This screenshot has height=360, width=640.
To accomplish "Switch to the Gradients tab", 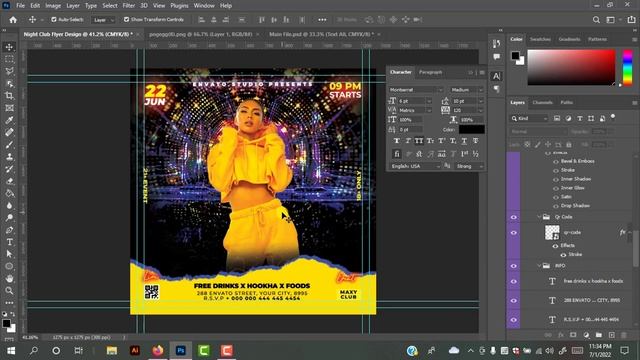I will (x=569, y=39).
